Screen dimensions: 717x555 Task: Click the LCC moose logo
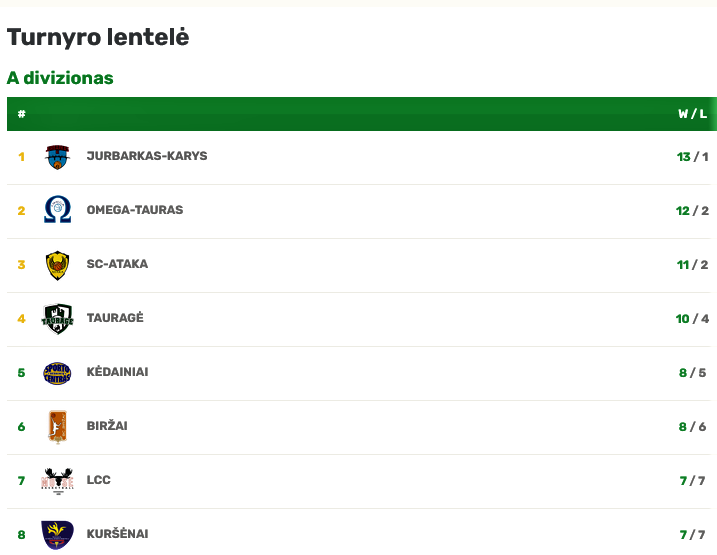coord(57,481)
